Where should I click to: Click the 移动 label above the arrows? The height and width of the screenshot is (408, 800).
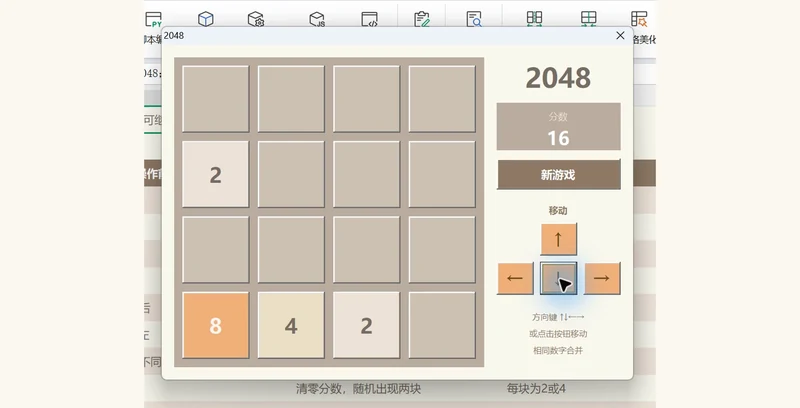558,210
